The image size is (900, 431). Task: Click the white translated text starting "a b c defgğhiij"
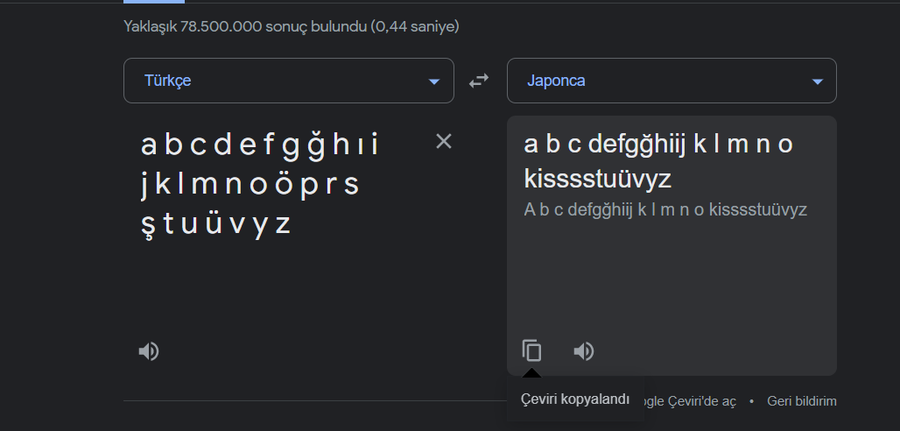[658, 145]
